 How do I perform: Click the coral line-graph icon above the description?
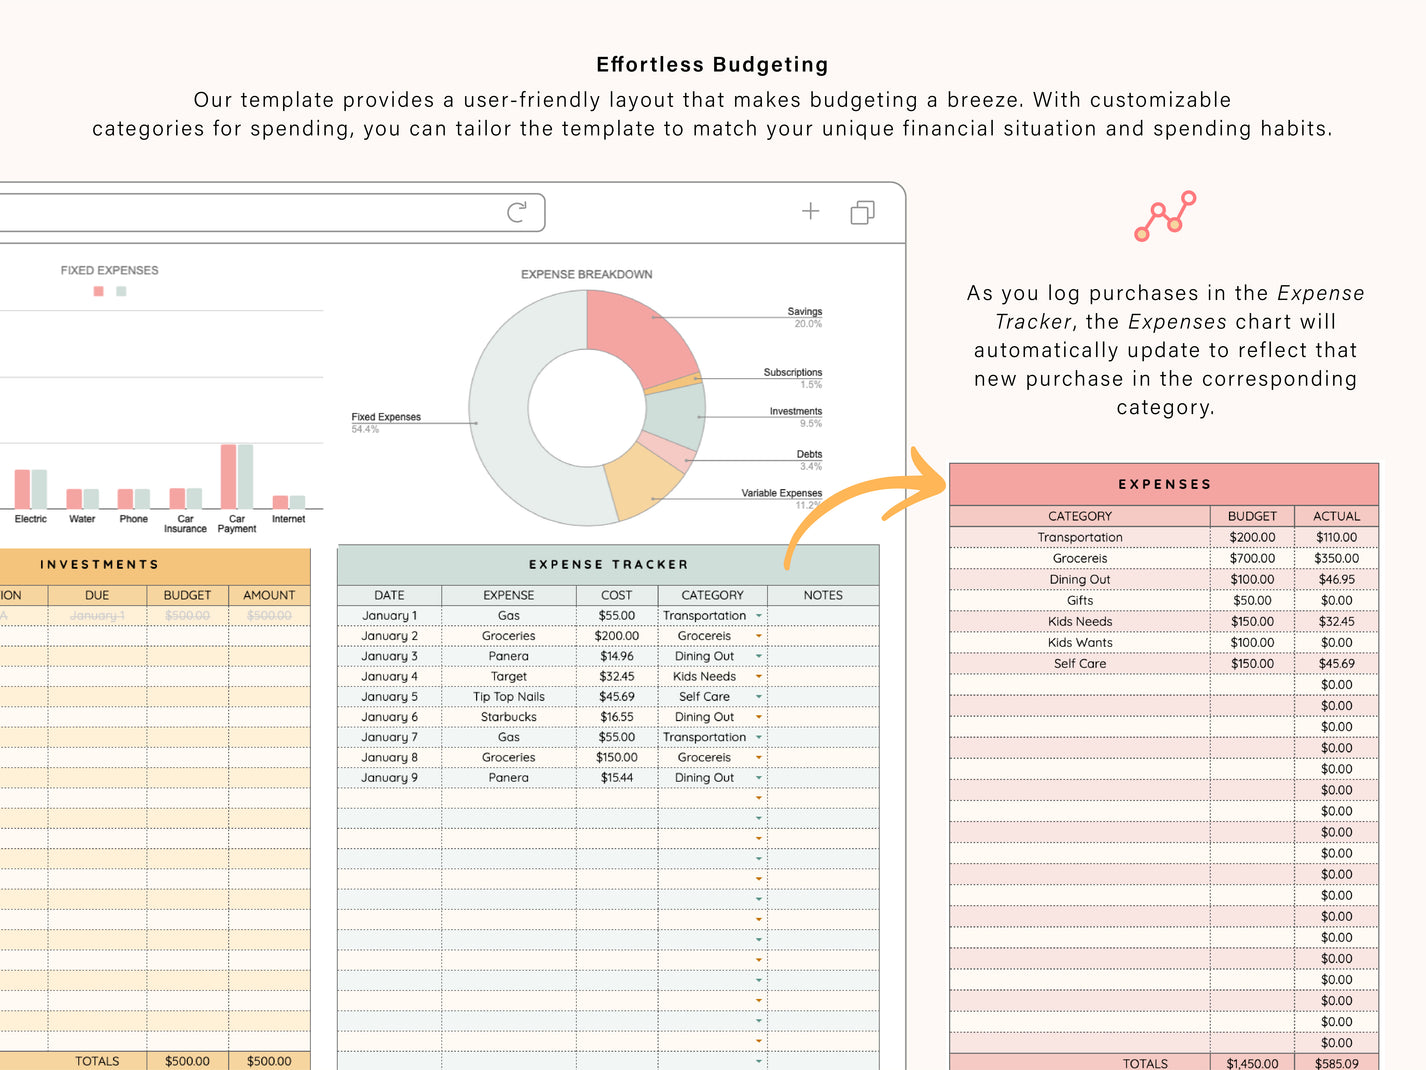(x=1165, y=216)
